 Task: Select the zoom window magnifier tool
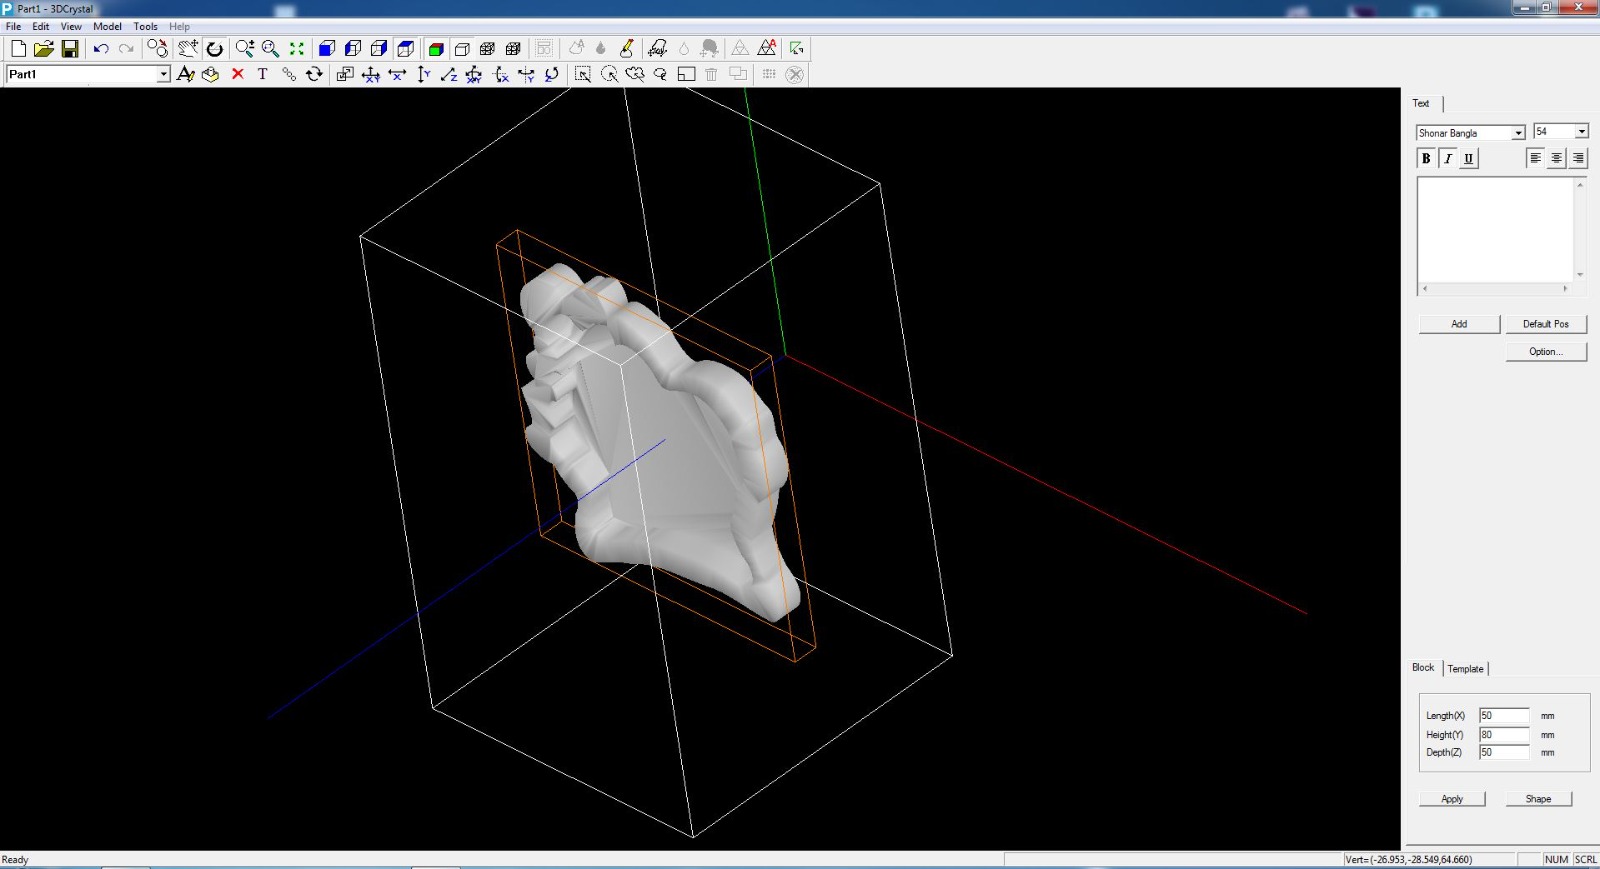[270, 48]
